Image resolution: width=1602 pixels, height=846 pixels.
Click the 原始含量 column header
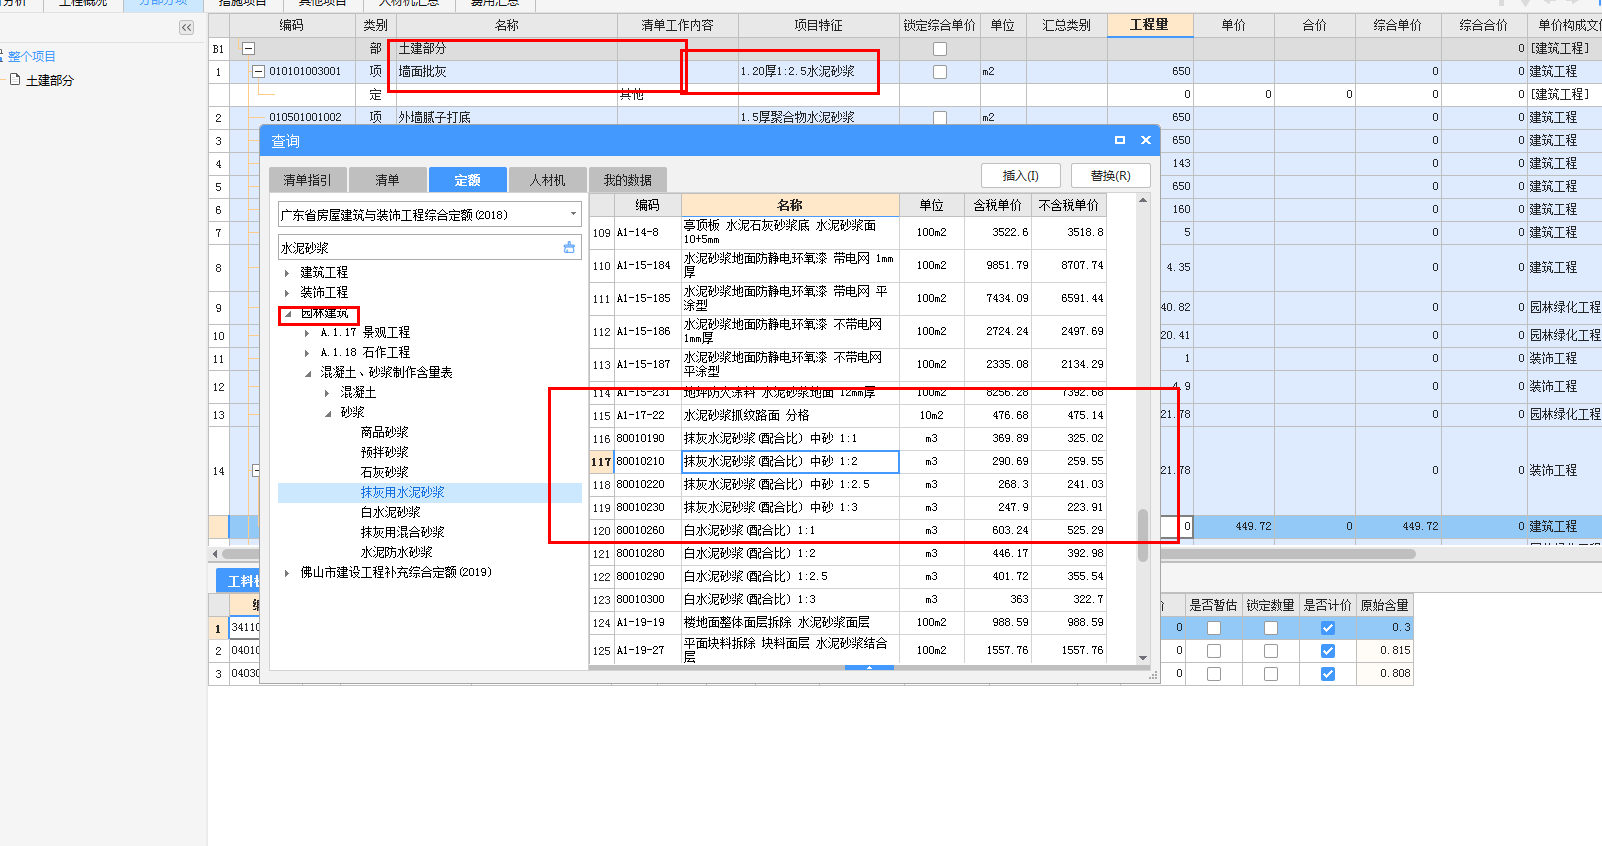(1384, 605)
